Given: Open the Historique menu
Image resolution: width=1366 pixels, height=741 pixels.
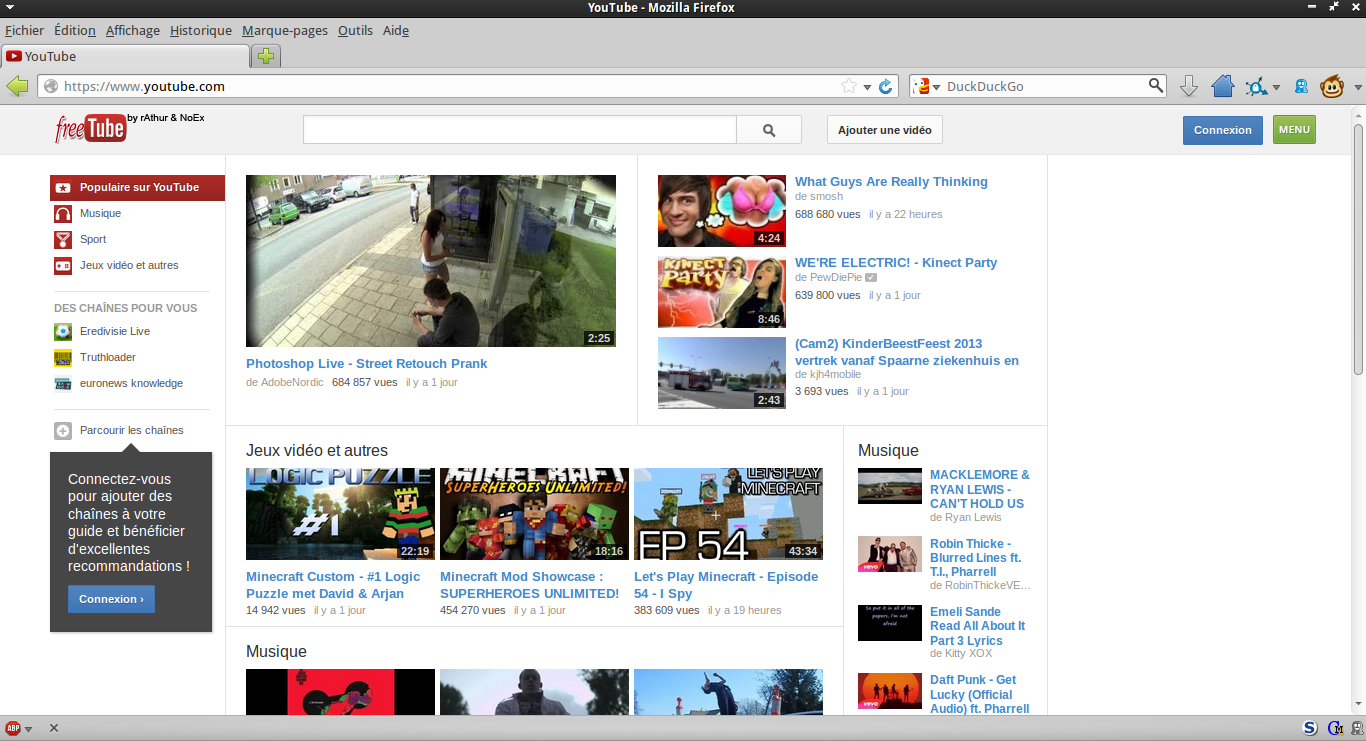Looking at the screenshot, I should point(200,31).
